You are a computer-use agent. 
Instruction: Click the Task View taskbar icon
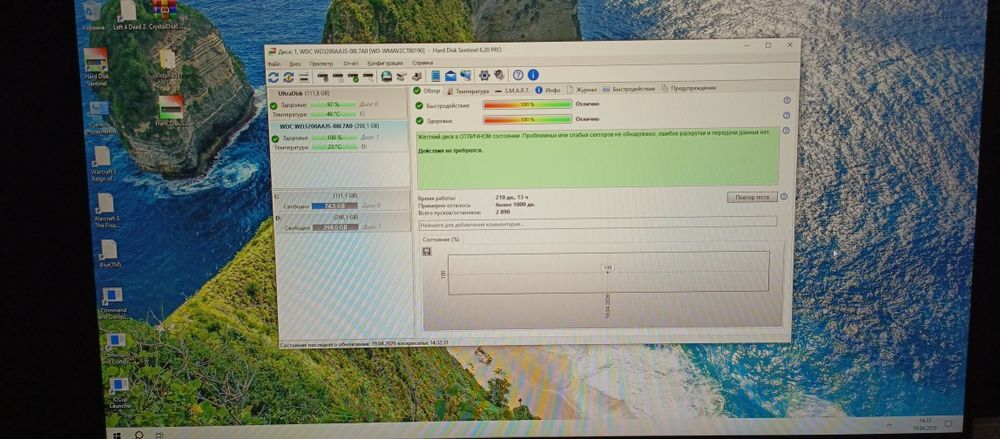tap(159, 435)
